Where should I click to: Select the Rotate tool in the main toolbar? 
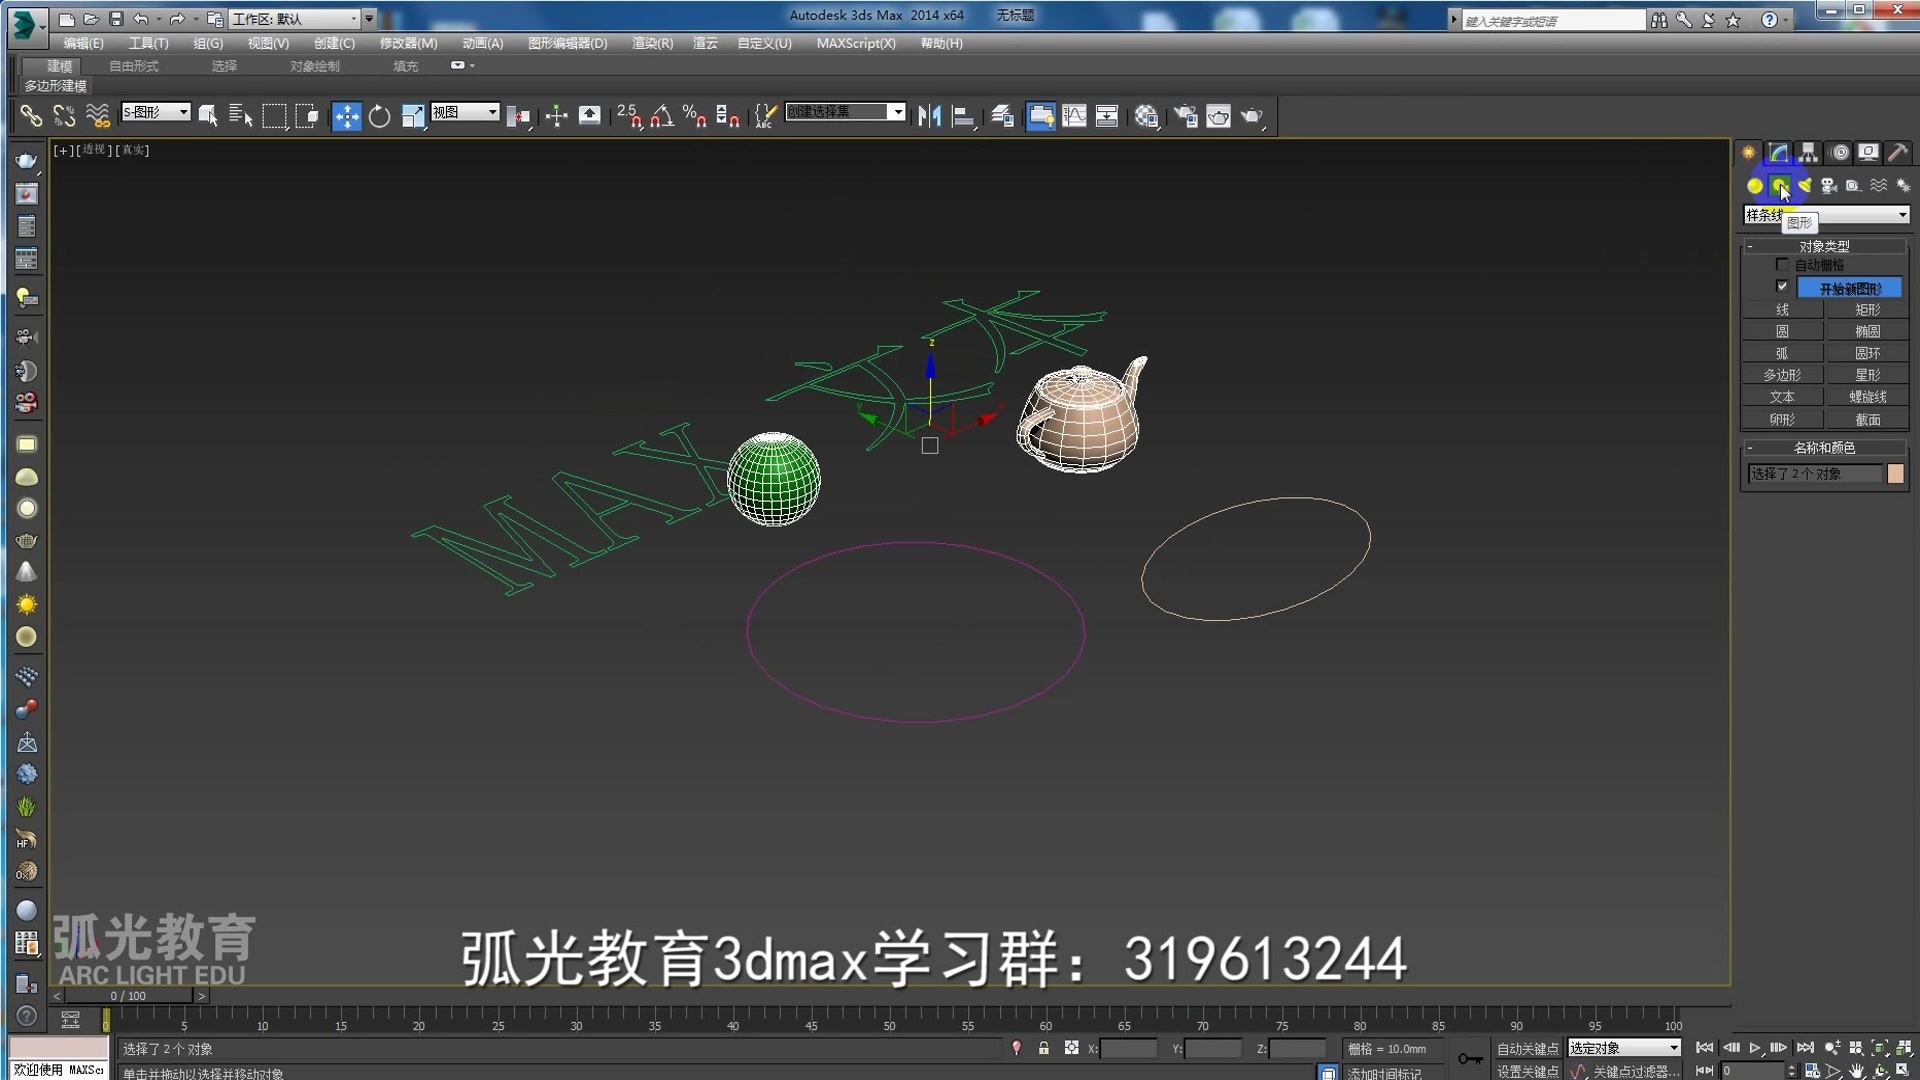pos(379,116)
